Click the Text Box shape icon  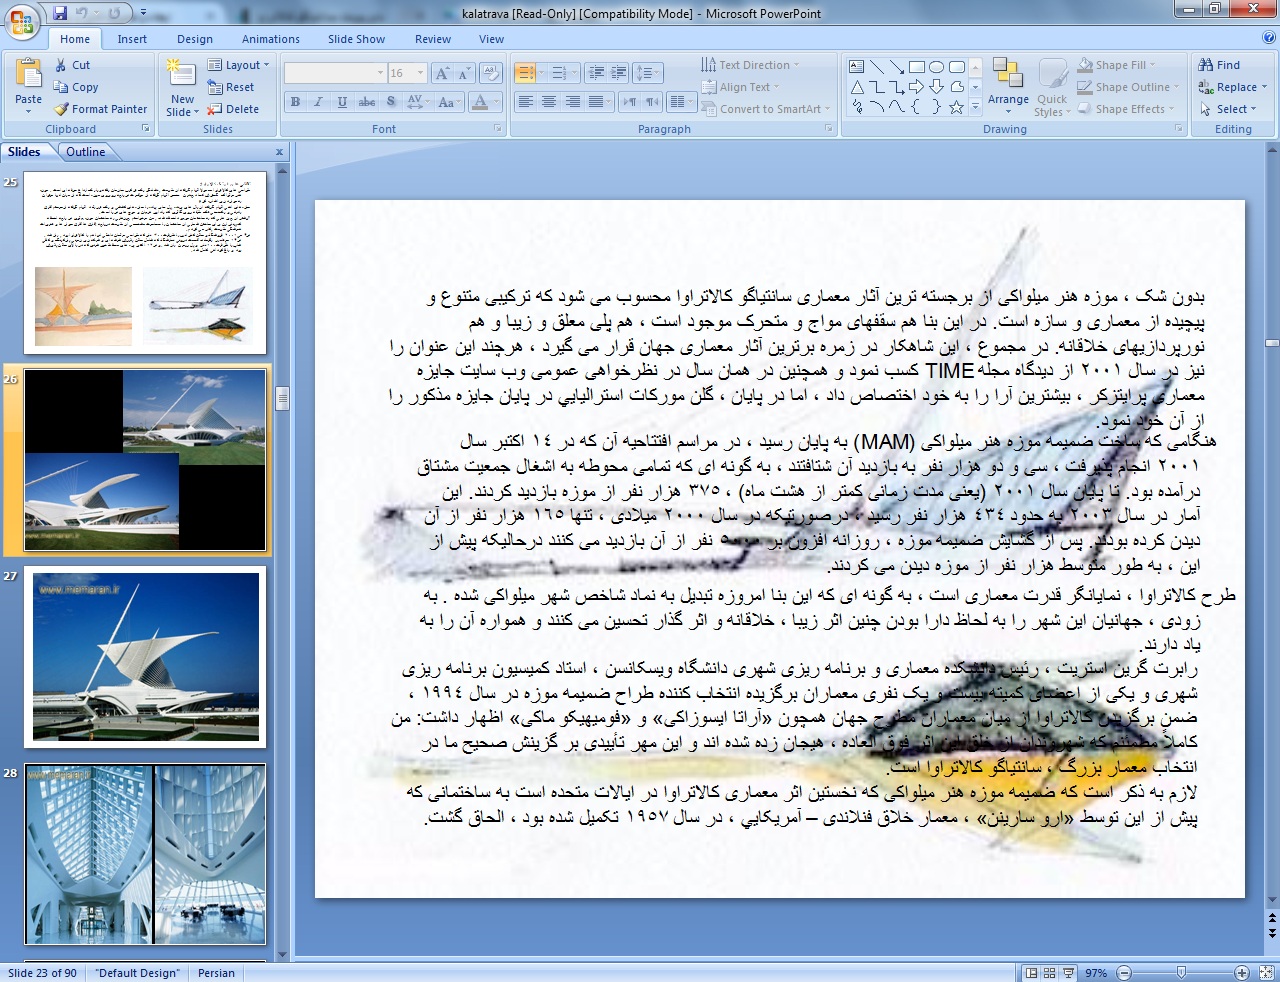coord(857,67)
